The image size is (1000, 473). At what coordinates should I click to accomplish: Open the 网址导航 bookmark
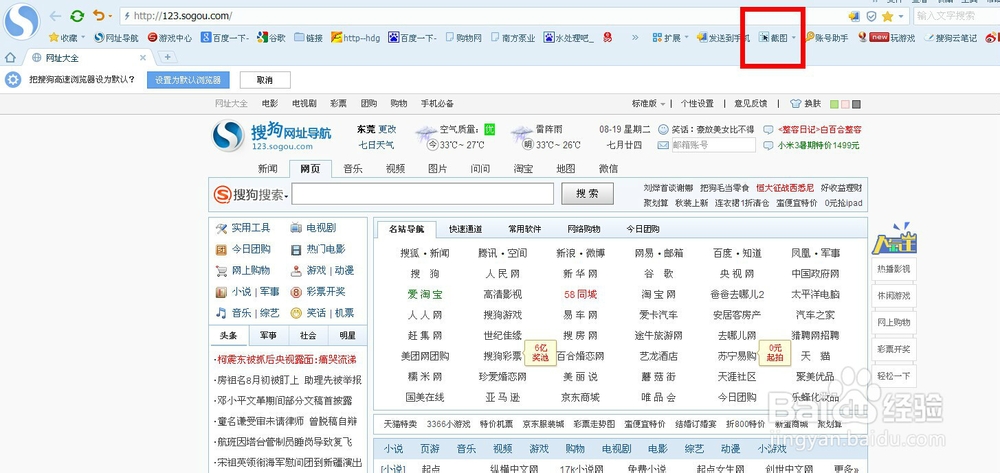click(x=116, y=38)
